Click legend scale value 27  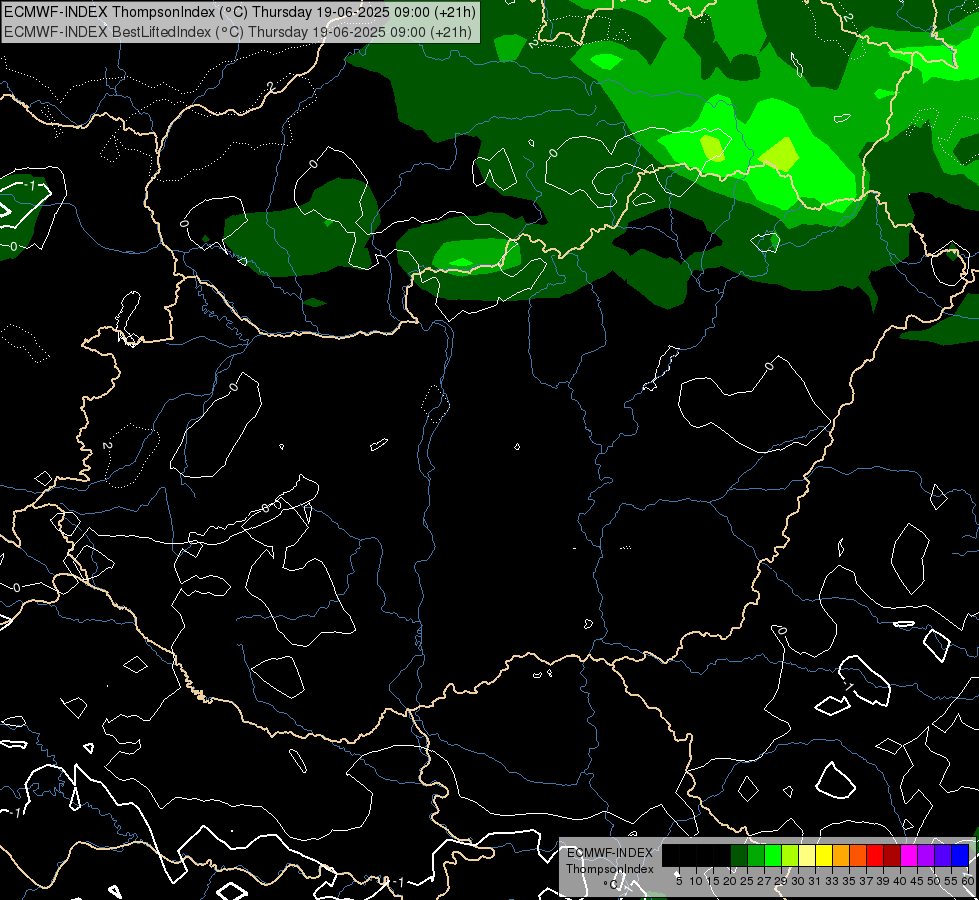tap(764, 881)
